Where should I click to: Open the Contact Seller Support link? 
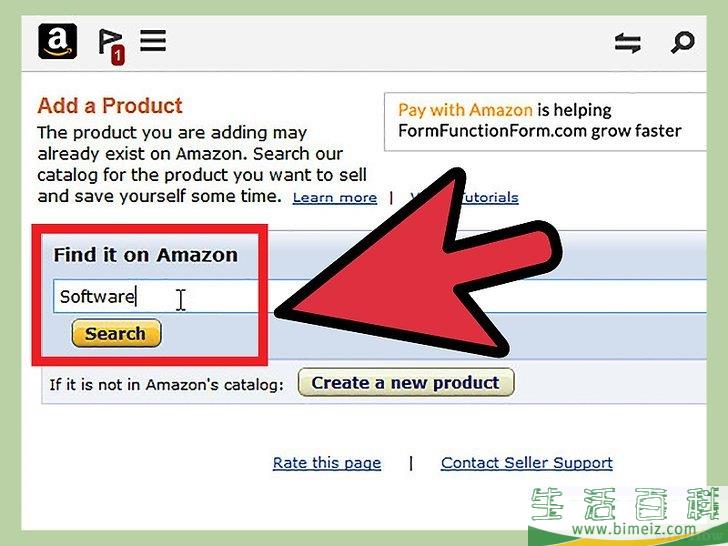[x=527, y=463]
